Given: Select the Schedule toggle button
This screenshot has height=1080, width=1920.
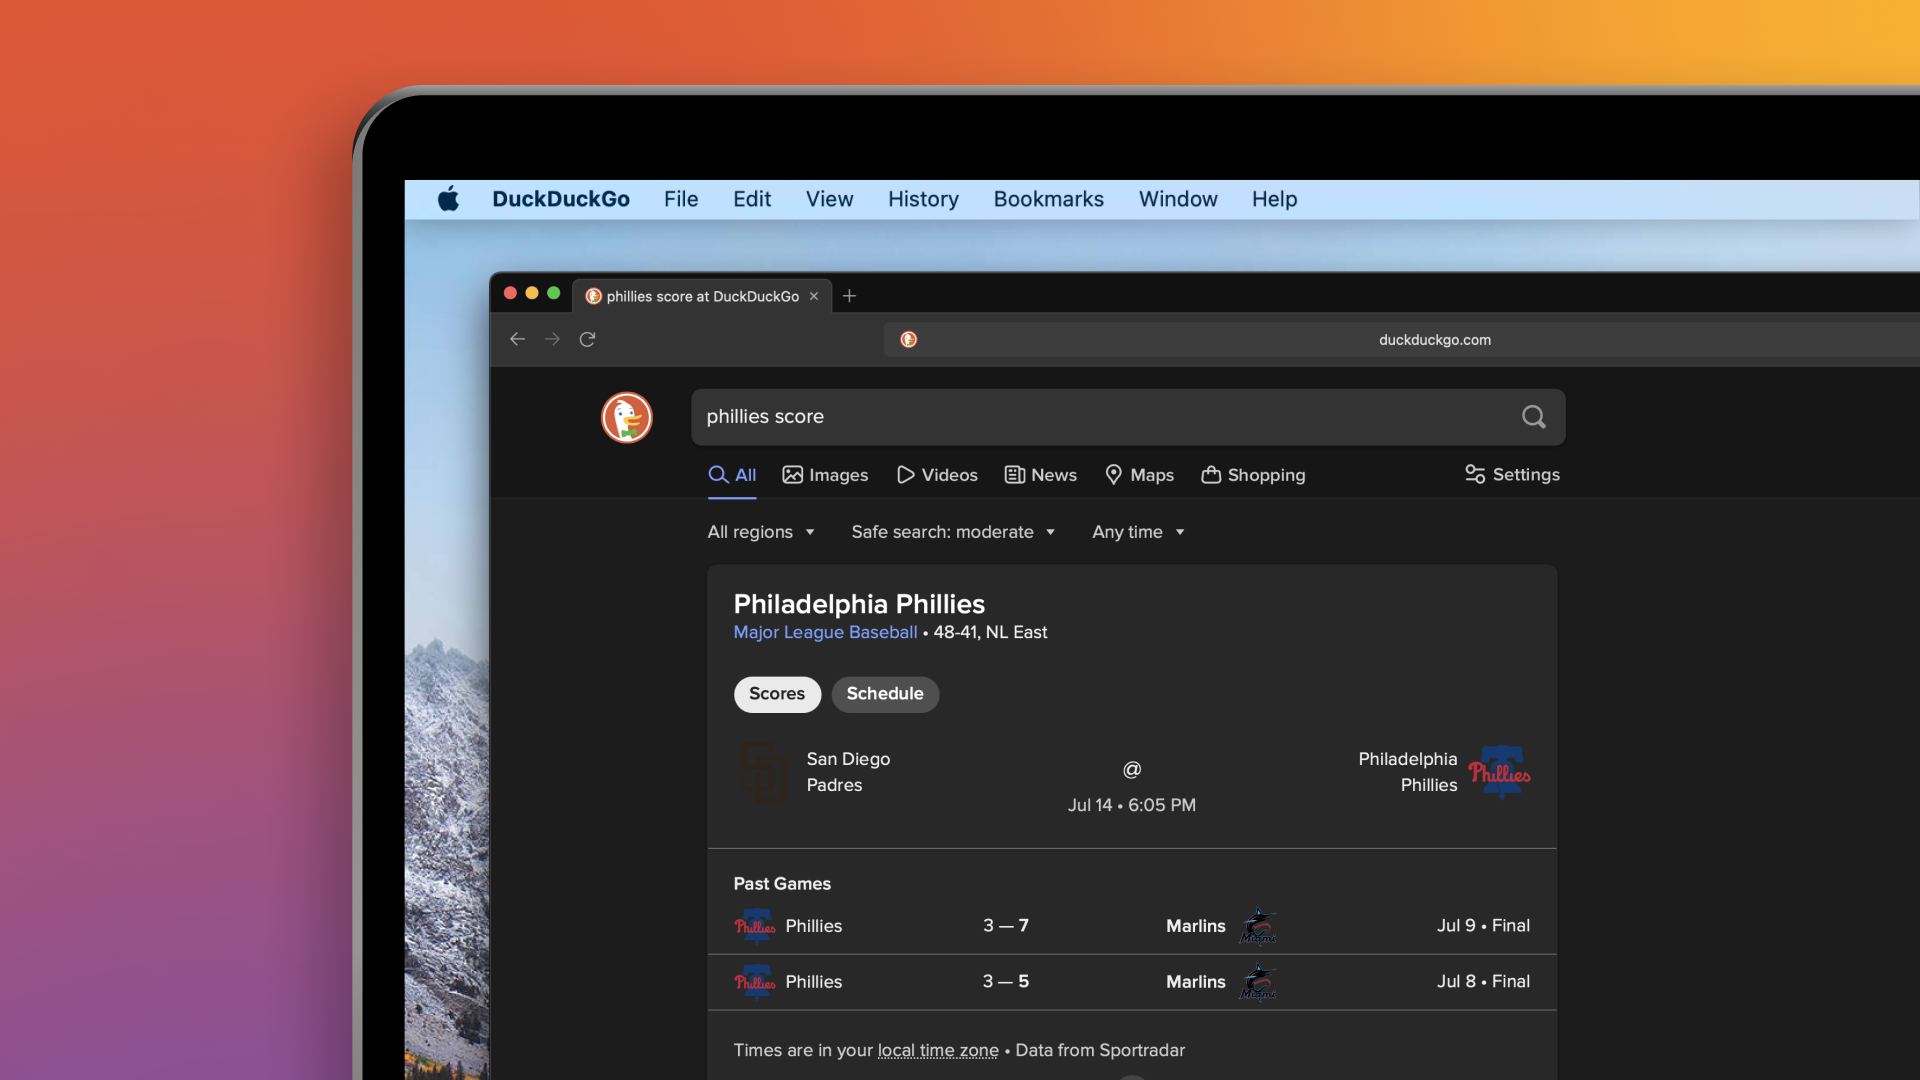Looking at the screenshot, I should [884, 694].
